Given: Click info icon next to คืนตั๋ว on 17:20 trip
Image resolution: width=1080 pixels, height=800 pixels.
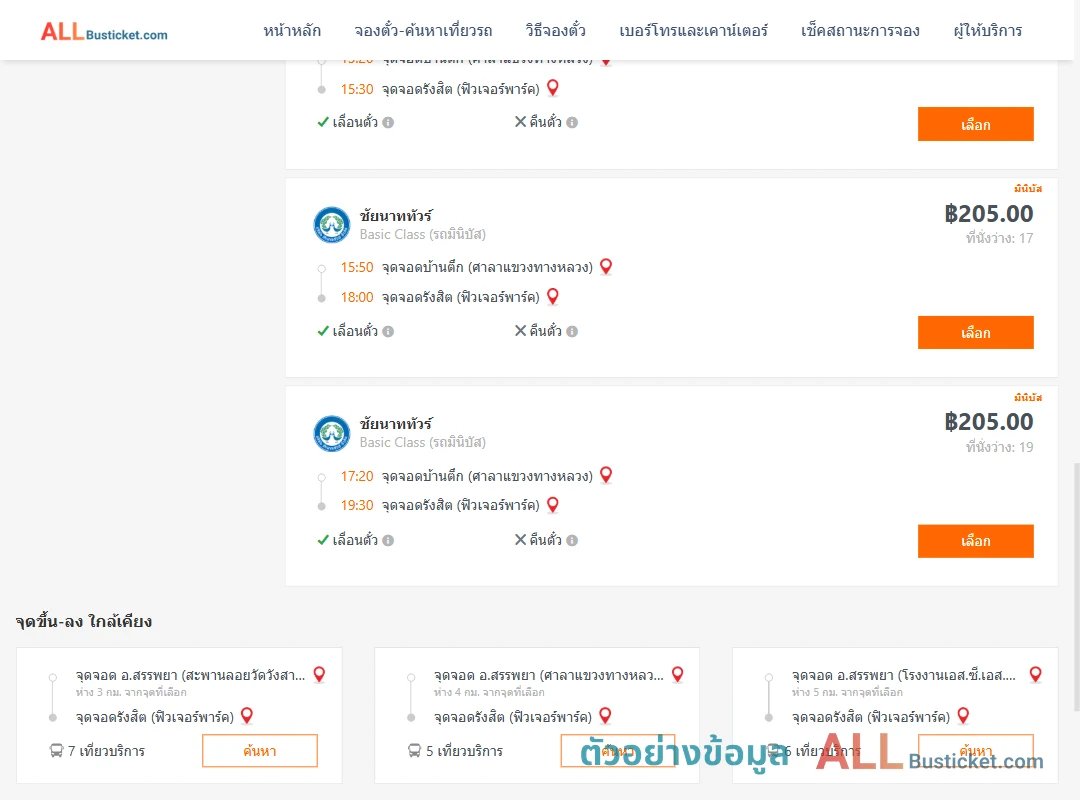Looking at the screenshot, I should point(572,540).
